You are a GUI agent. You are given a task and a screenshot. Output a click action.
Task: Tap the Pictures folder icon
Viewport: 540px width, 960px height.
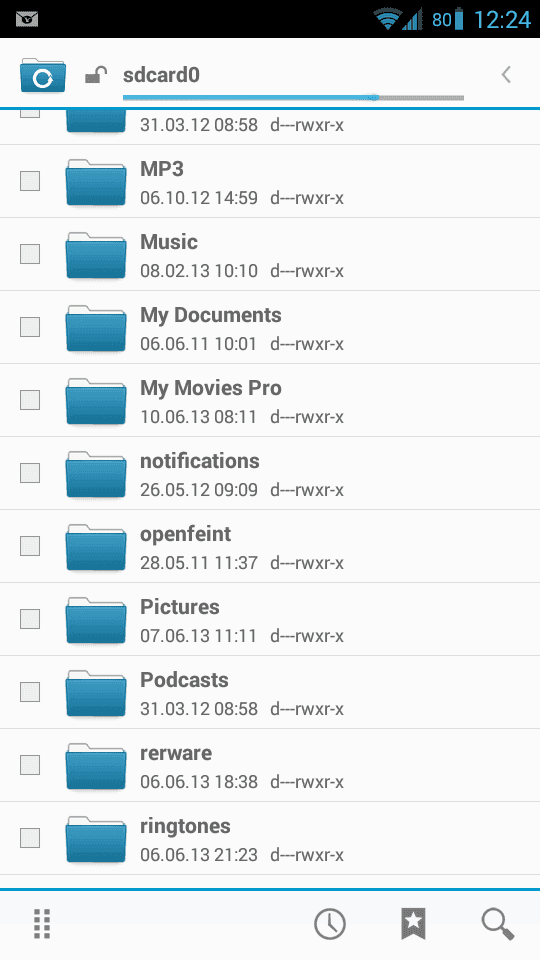pyautogui.click(x=96, y=620)
